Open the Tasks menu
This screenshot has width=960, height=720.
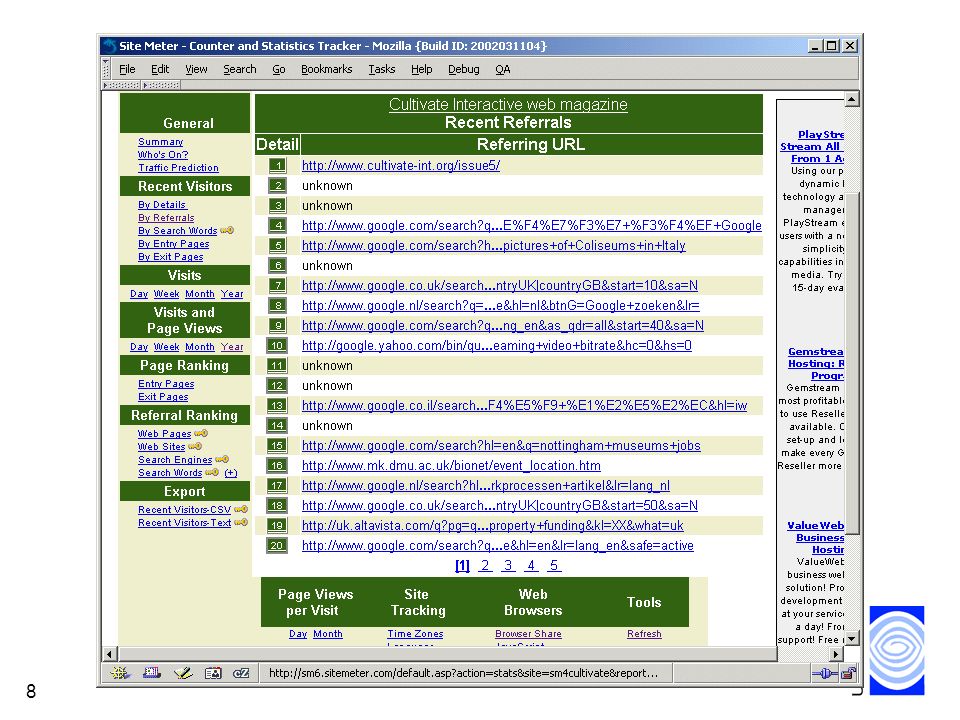[x=381, y=69]
